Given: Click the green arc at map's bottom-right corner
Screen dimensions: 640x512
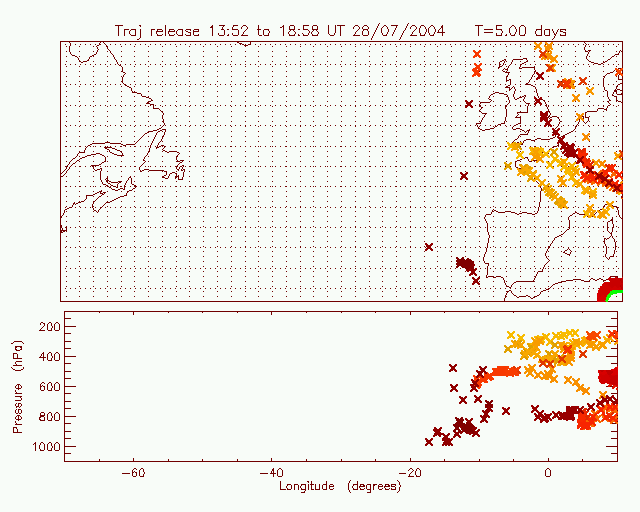Looking at the screenshot, I should [614, 295].
